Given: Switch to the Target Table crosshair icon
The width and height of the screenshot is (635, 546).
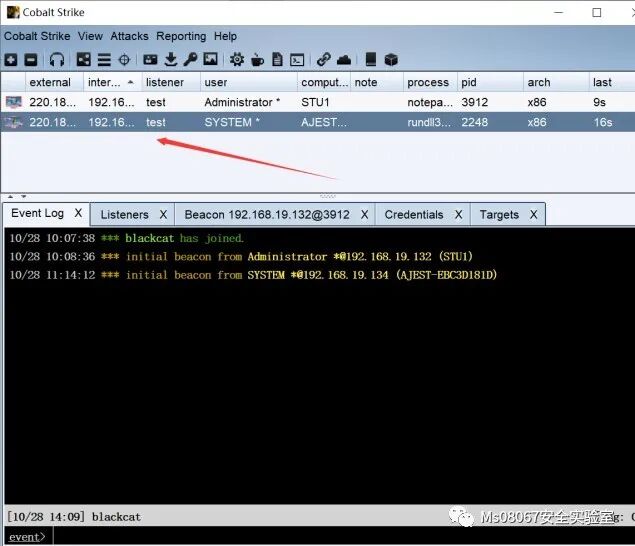Looking at the screenshot, I should coord(124,60).
